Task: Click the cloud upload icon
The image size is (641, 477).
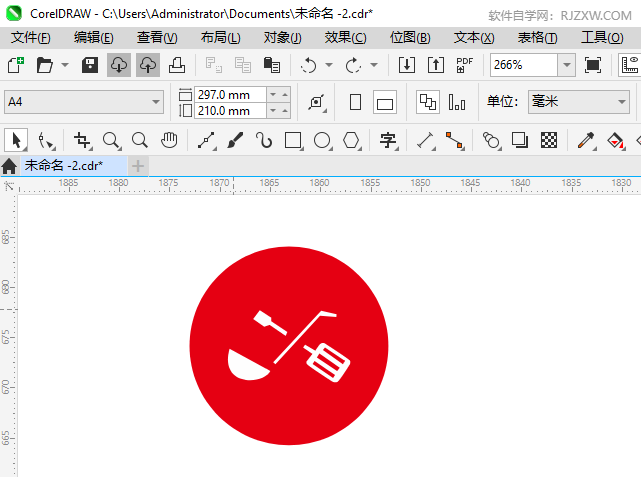Action: pos(148,65)
